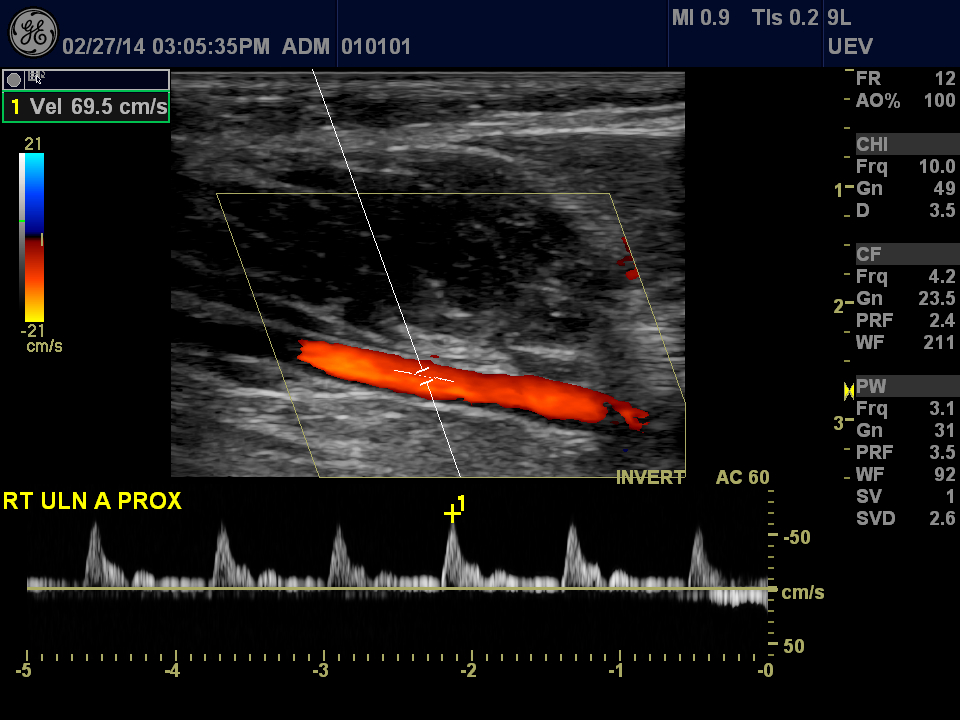This screenshot has width=960, height=720.
Task: Click the 9L probe label in the header
Action: (839, 18)
